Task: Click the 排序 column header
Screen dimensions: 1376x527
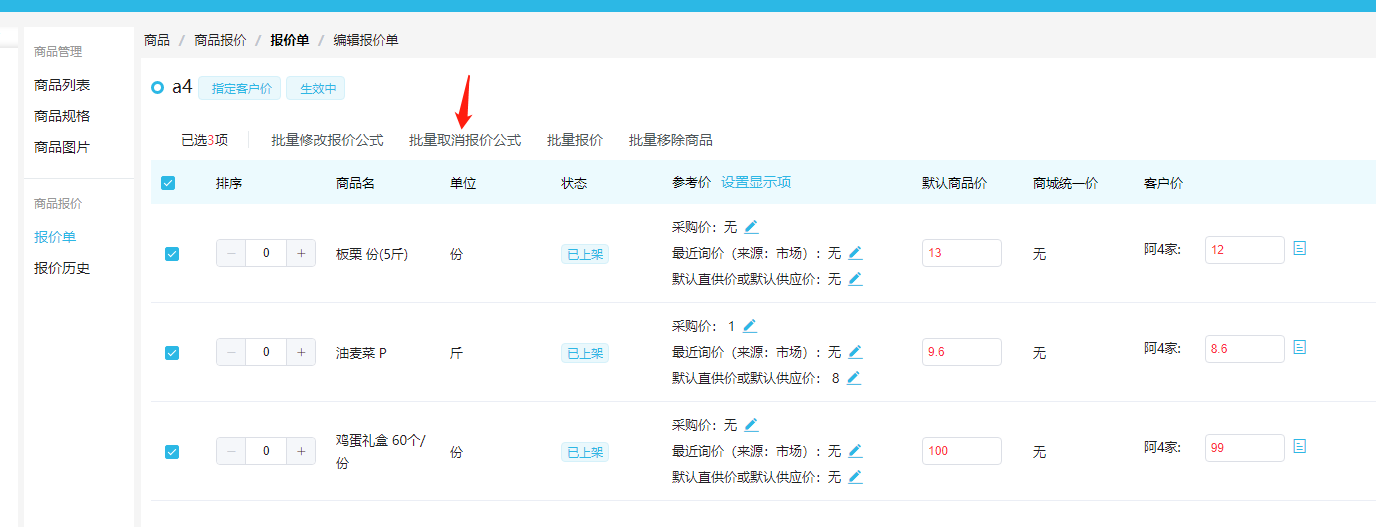Action: pyautogui.click(x=229, y=183)
